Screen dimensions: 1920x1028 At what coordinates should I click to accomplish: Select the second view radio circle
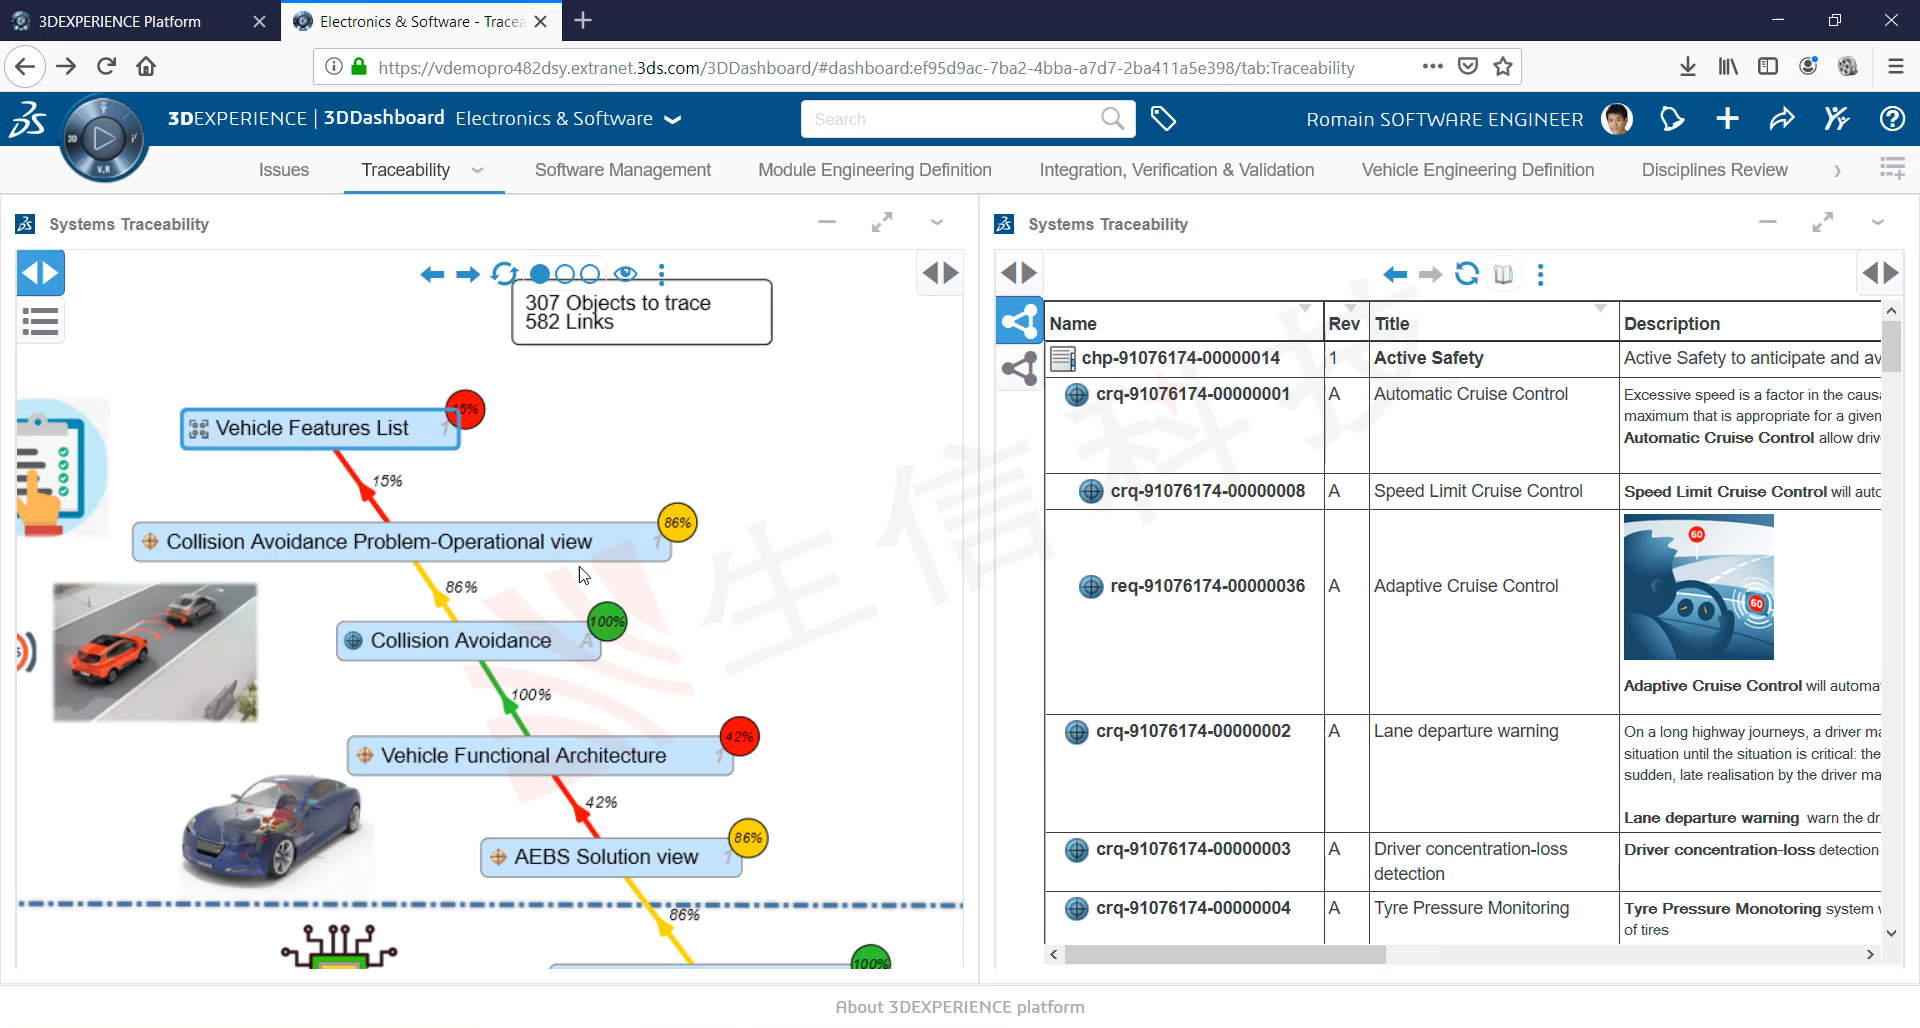[565, 274]
